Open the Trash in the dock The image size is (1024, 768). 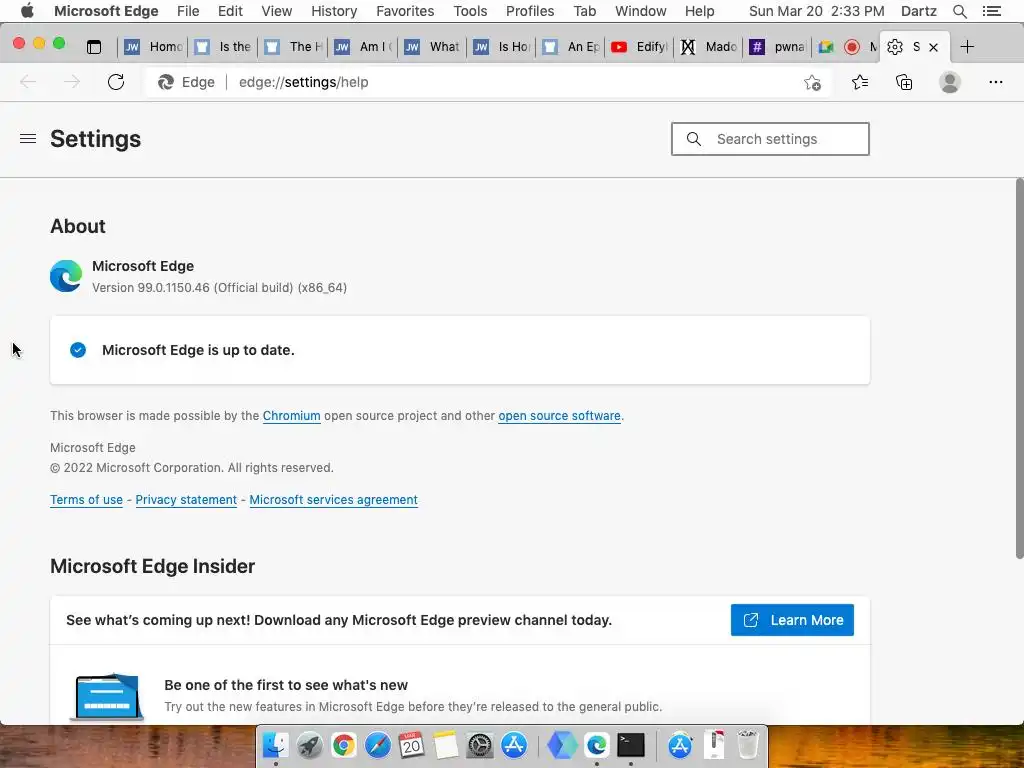click(x=748, y=744)
